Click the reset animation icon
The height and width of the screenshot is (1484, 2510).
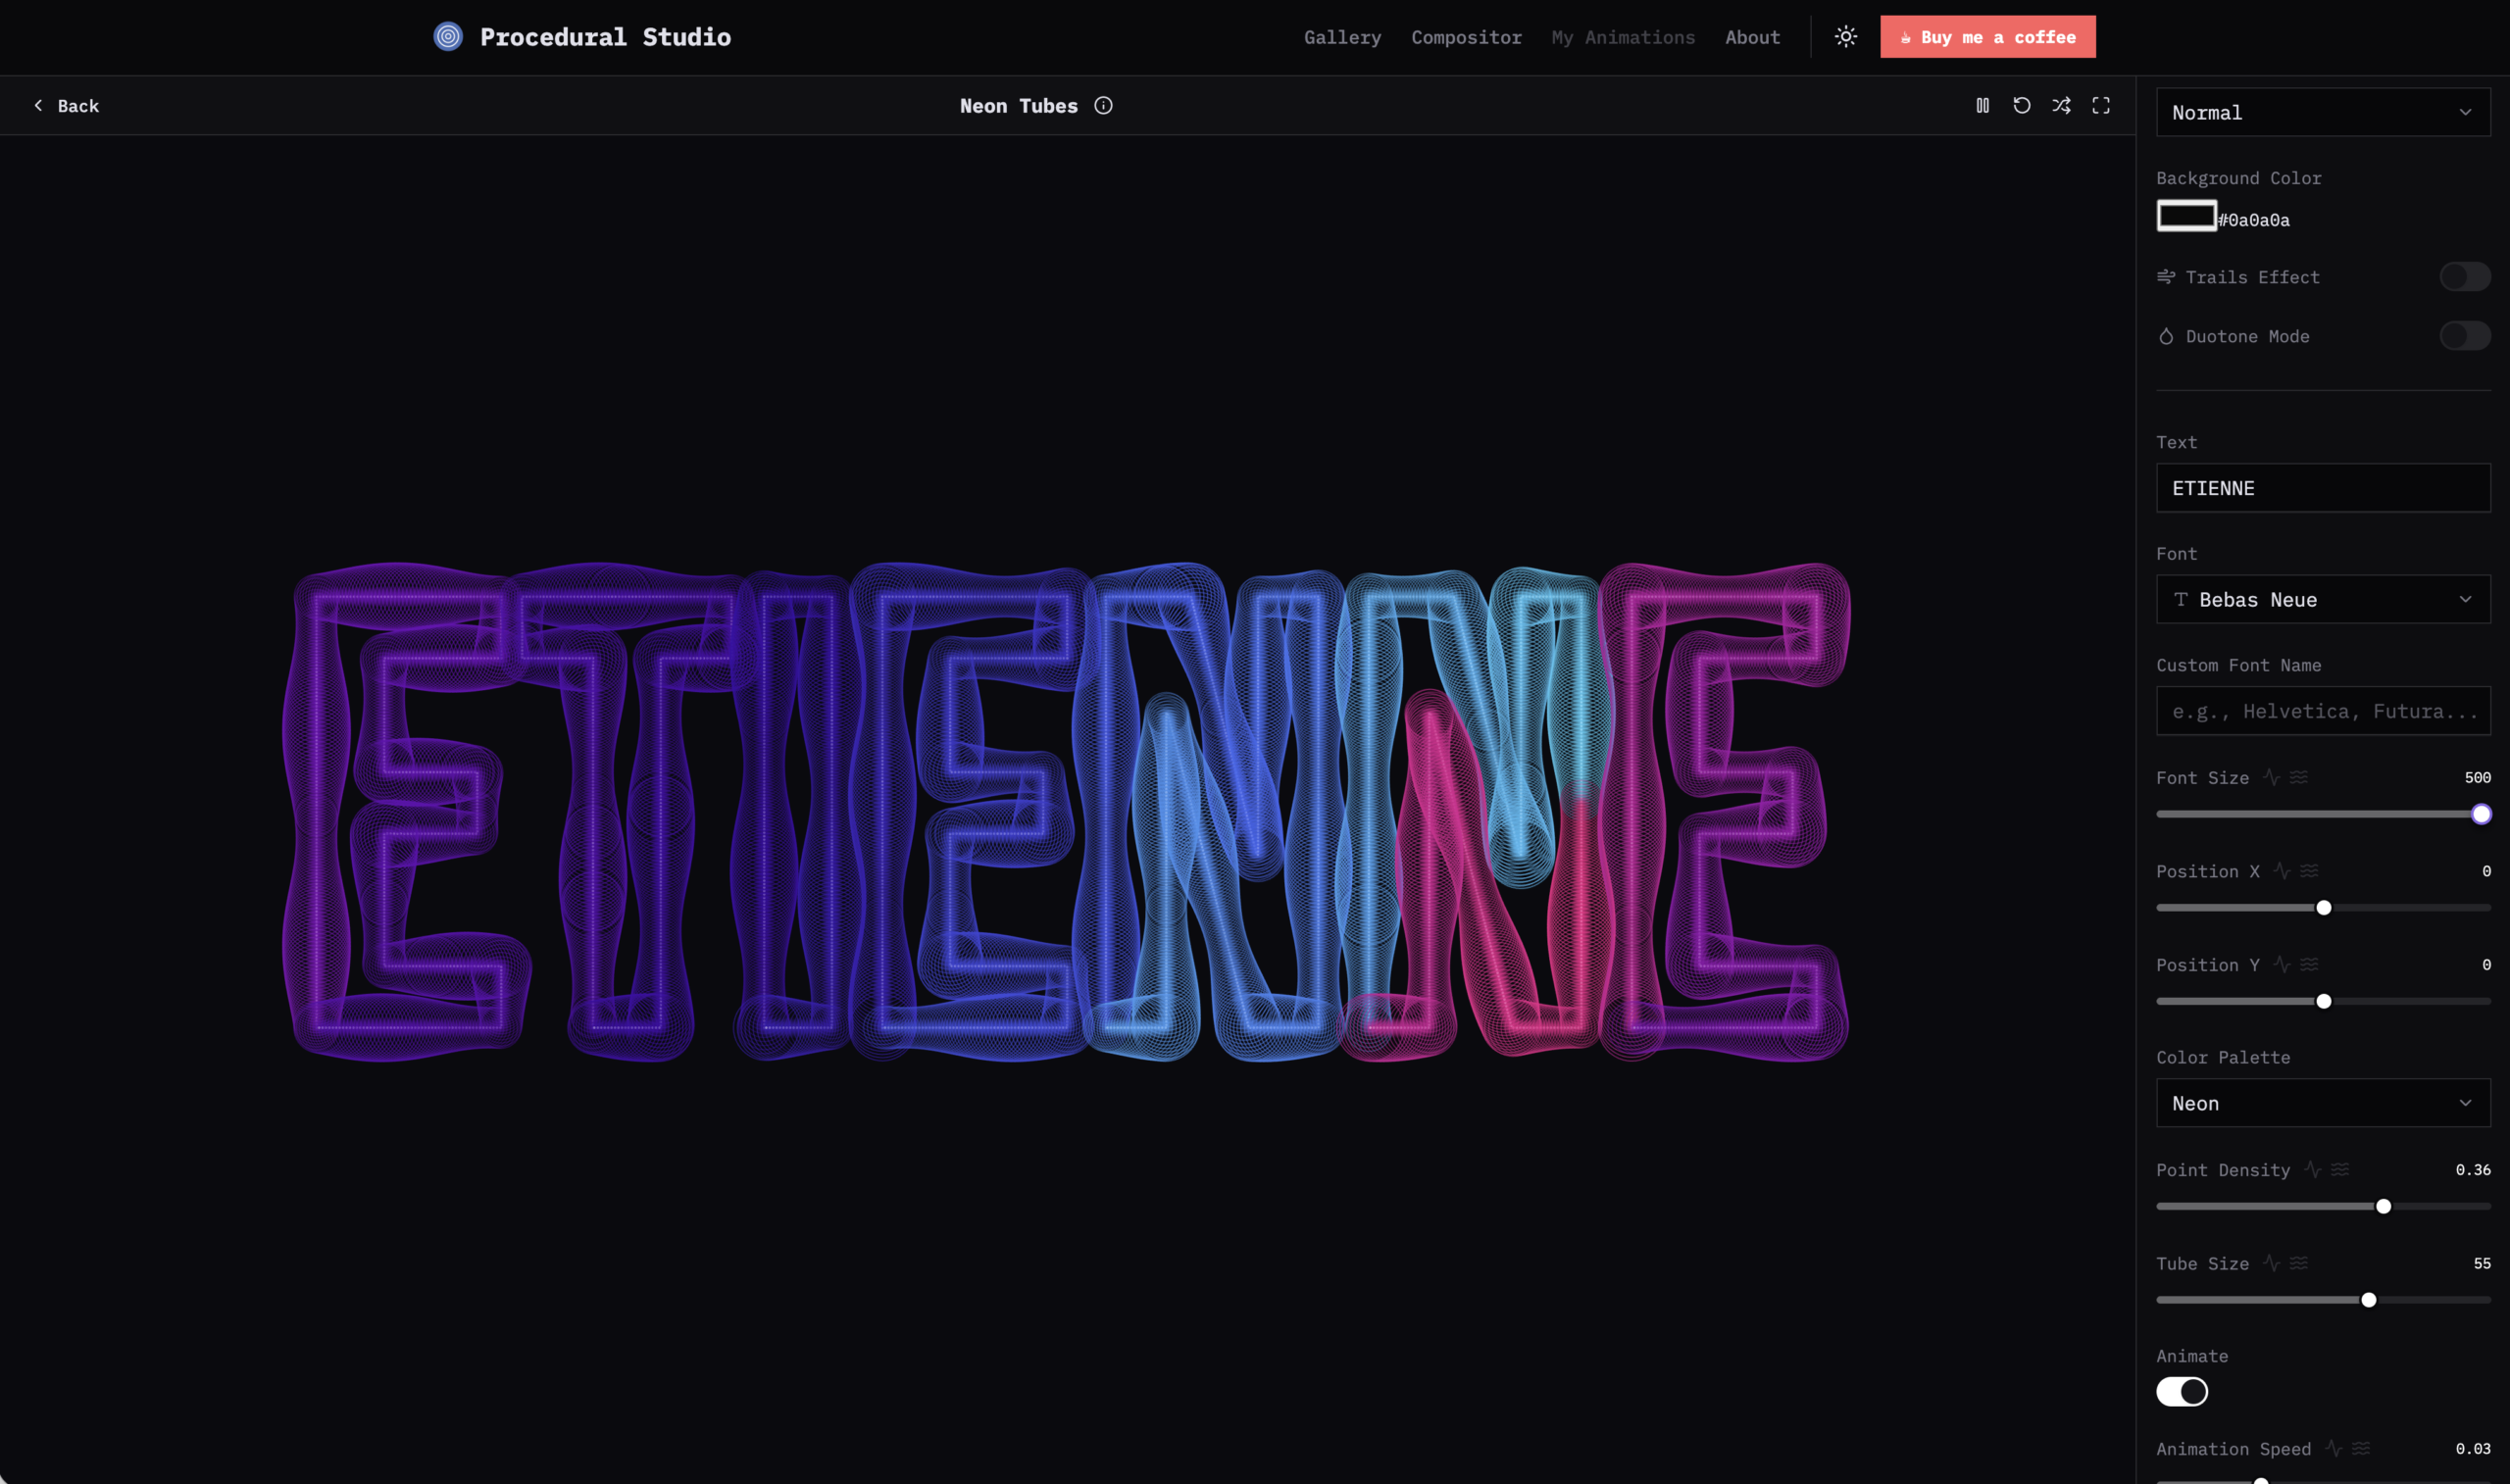(2021, 105)
